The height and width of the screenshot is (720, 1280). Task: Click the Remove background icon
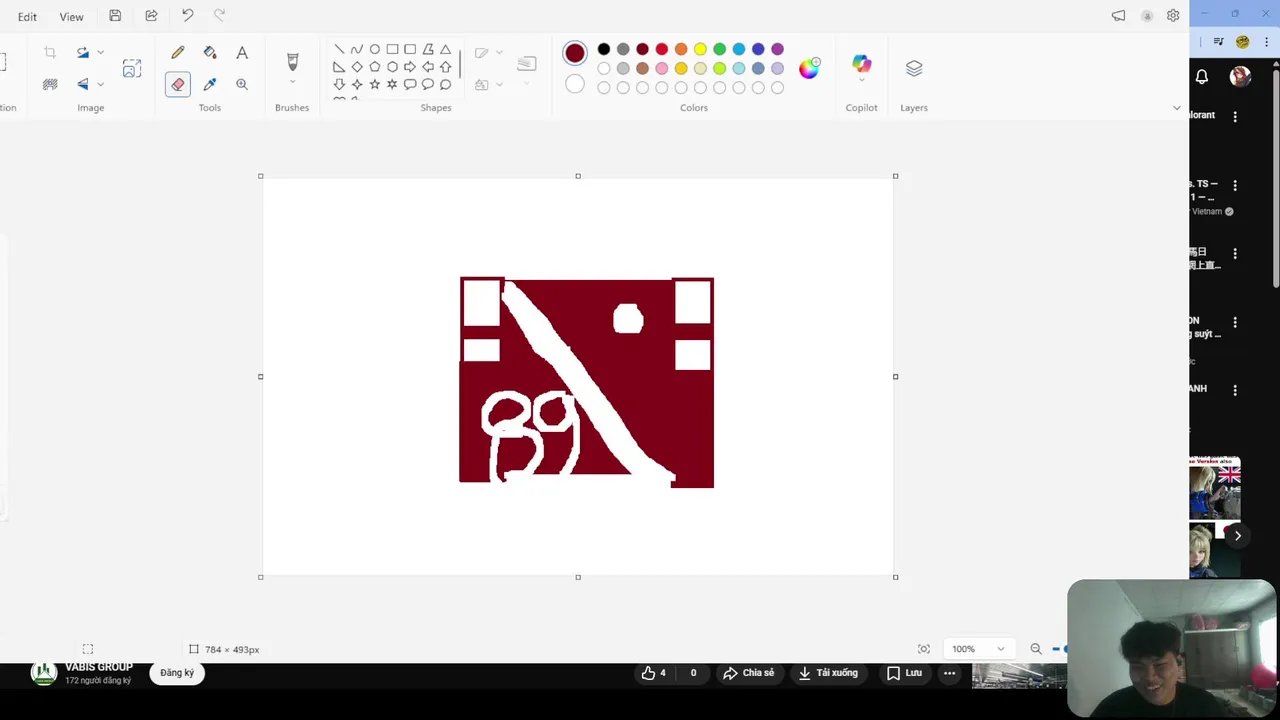click(50, 84)
